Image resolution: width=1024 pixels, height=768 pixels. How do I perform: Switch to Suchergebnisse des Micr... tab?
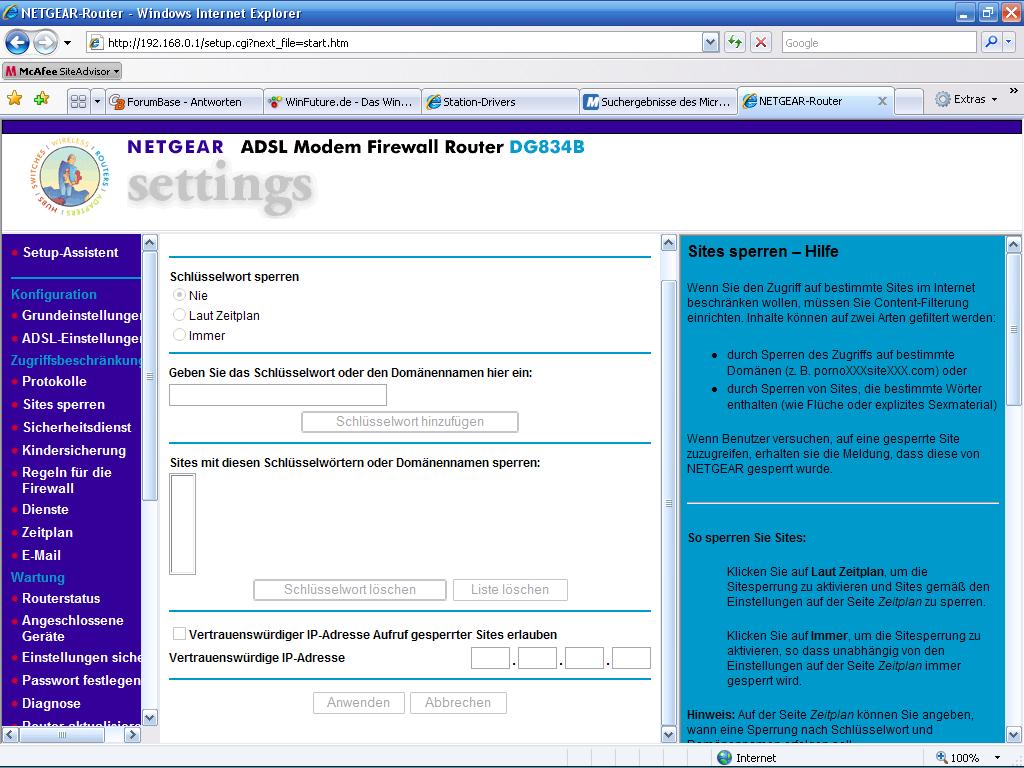658,102
